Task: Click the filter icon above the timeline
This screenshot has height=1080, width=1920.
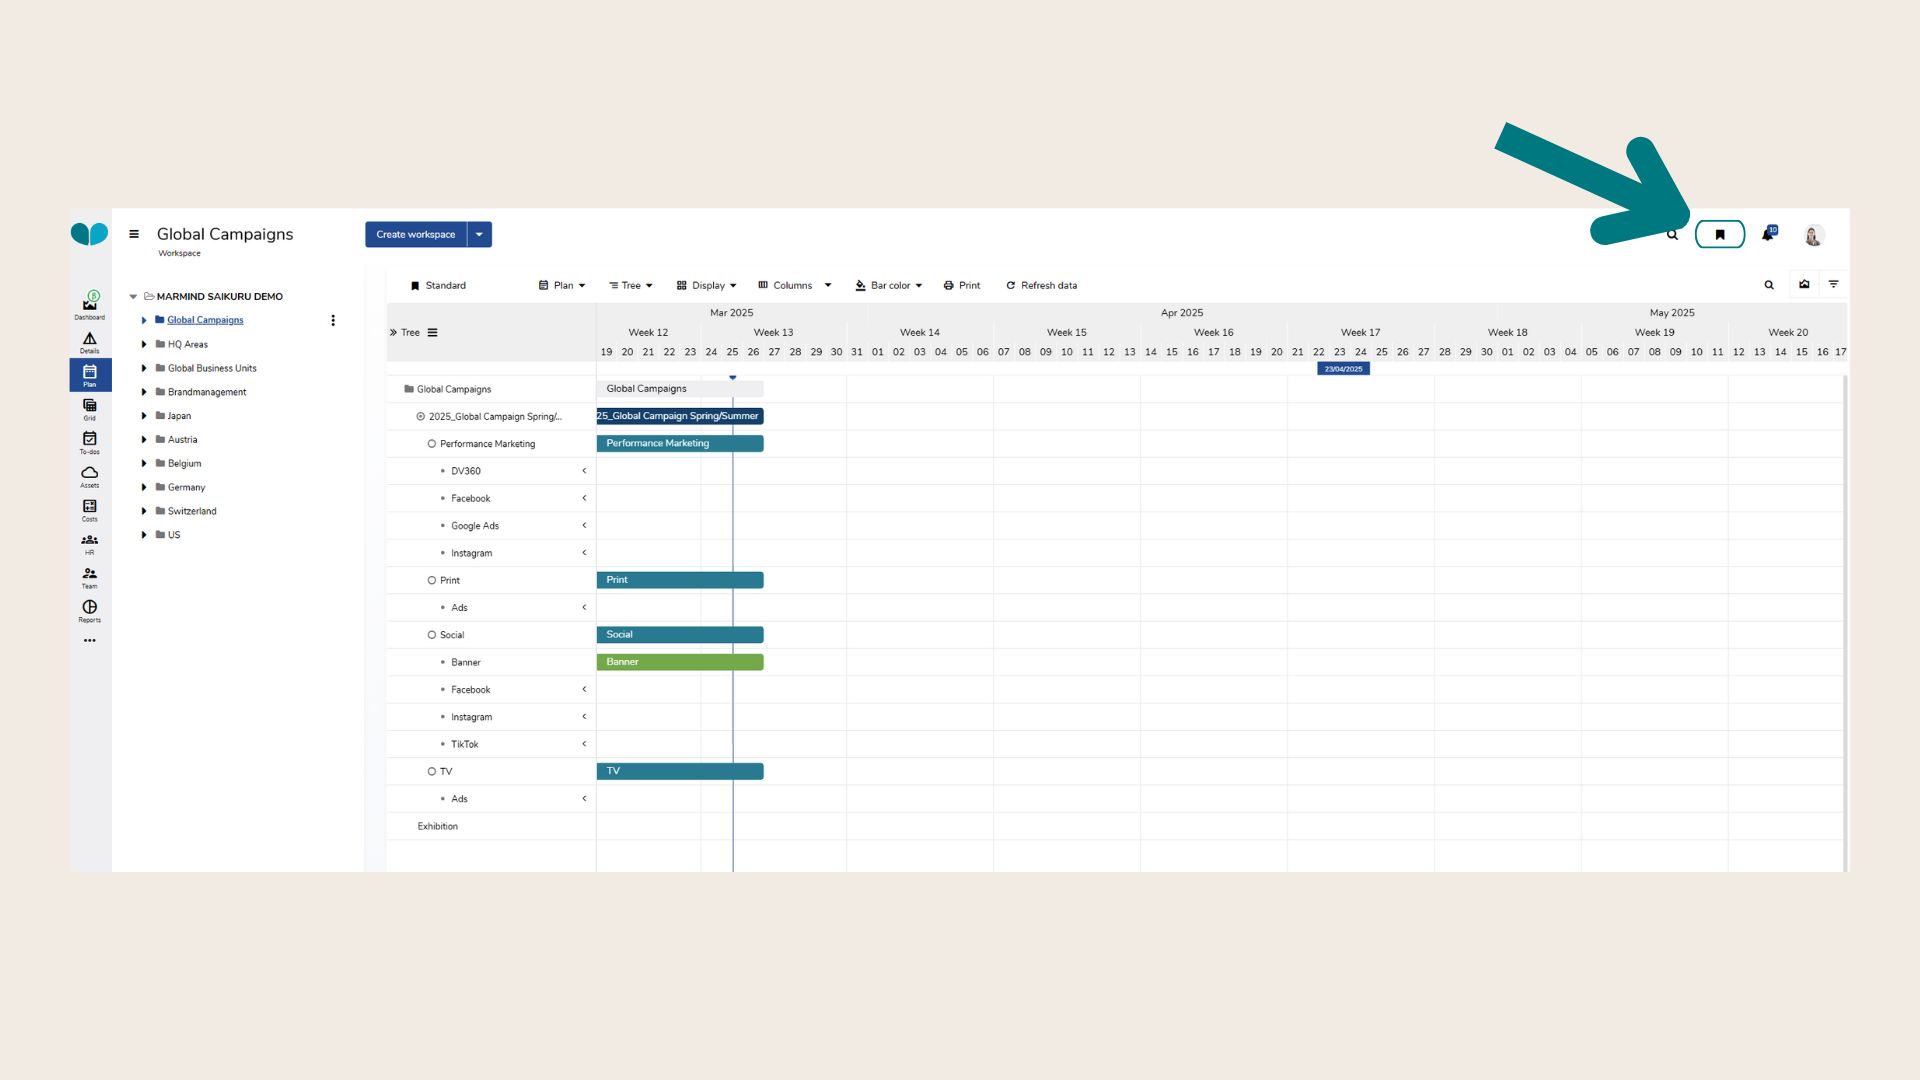Action: (x=1833, y=285)
